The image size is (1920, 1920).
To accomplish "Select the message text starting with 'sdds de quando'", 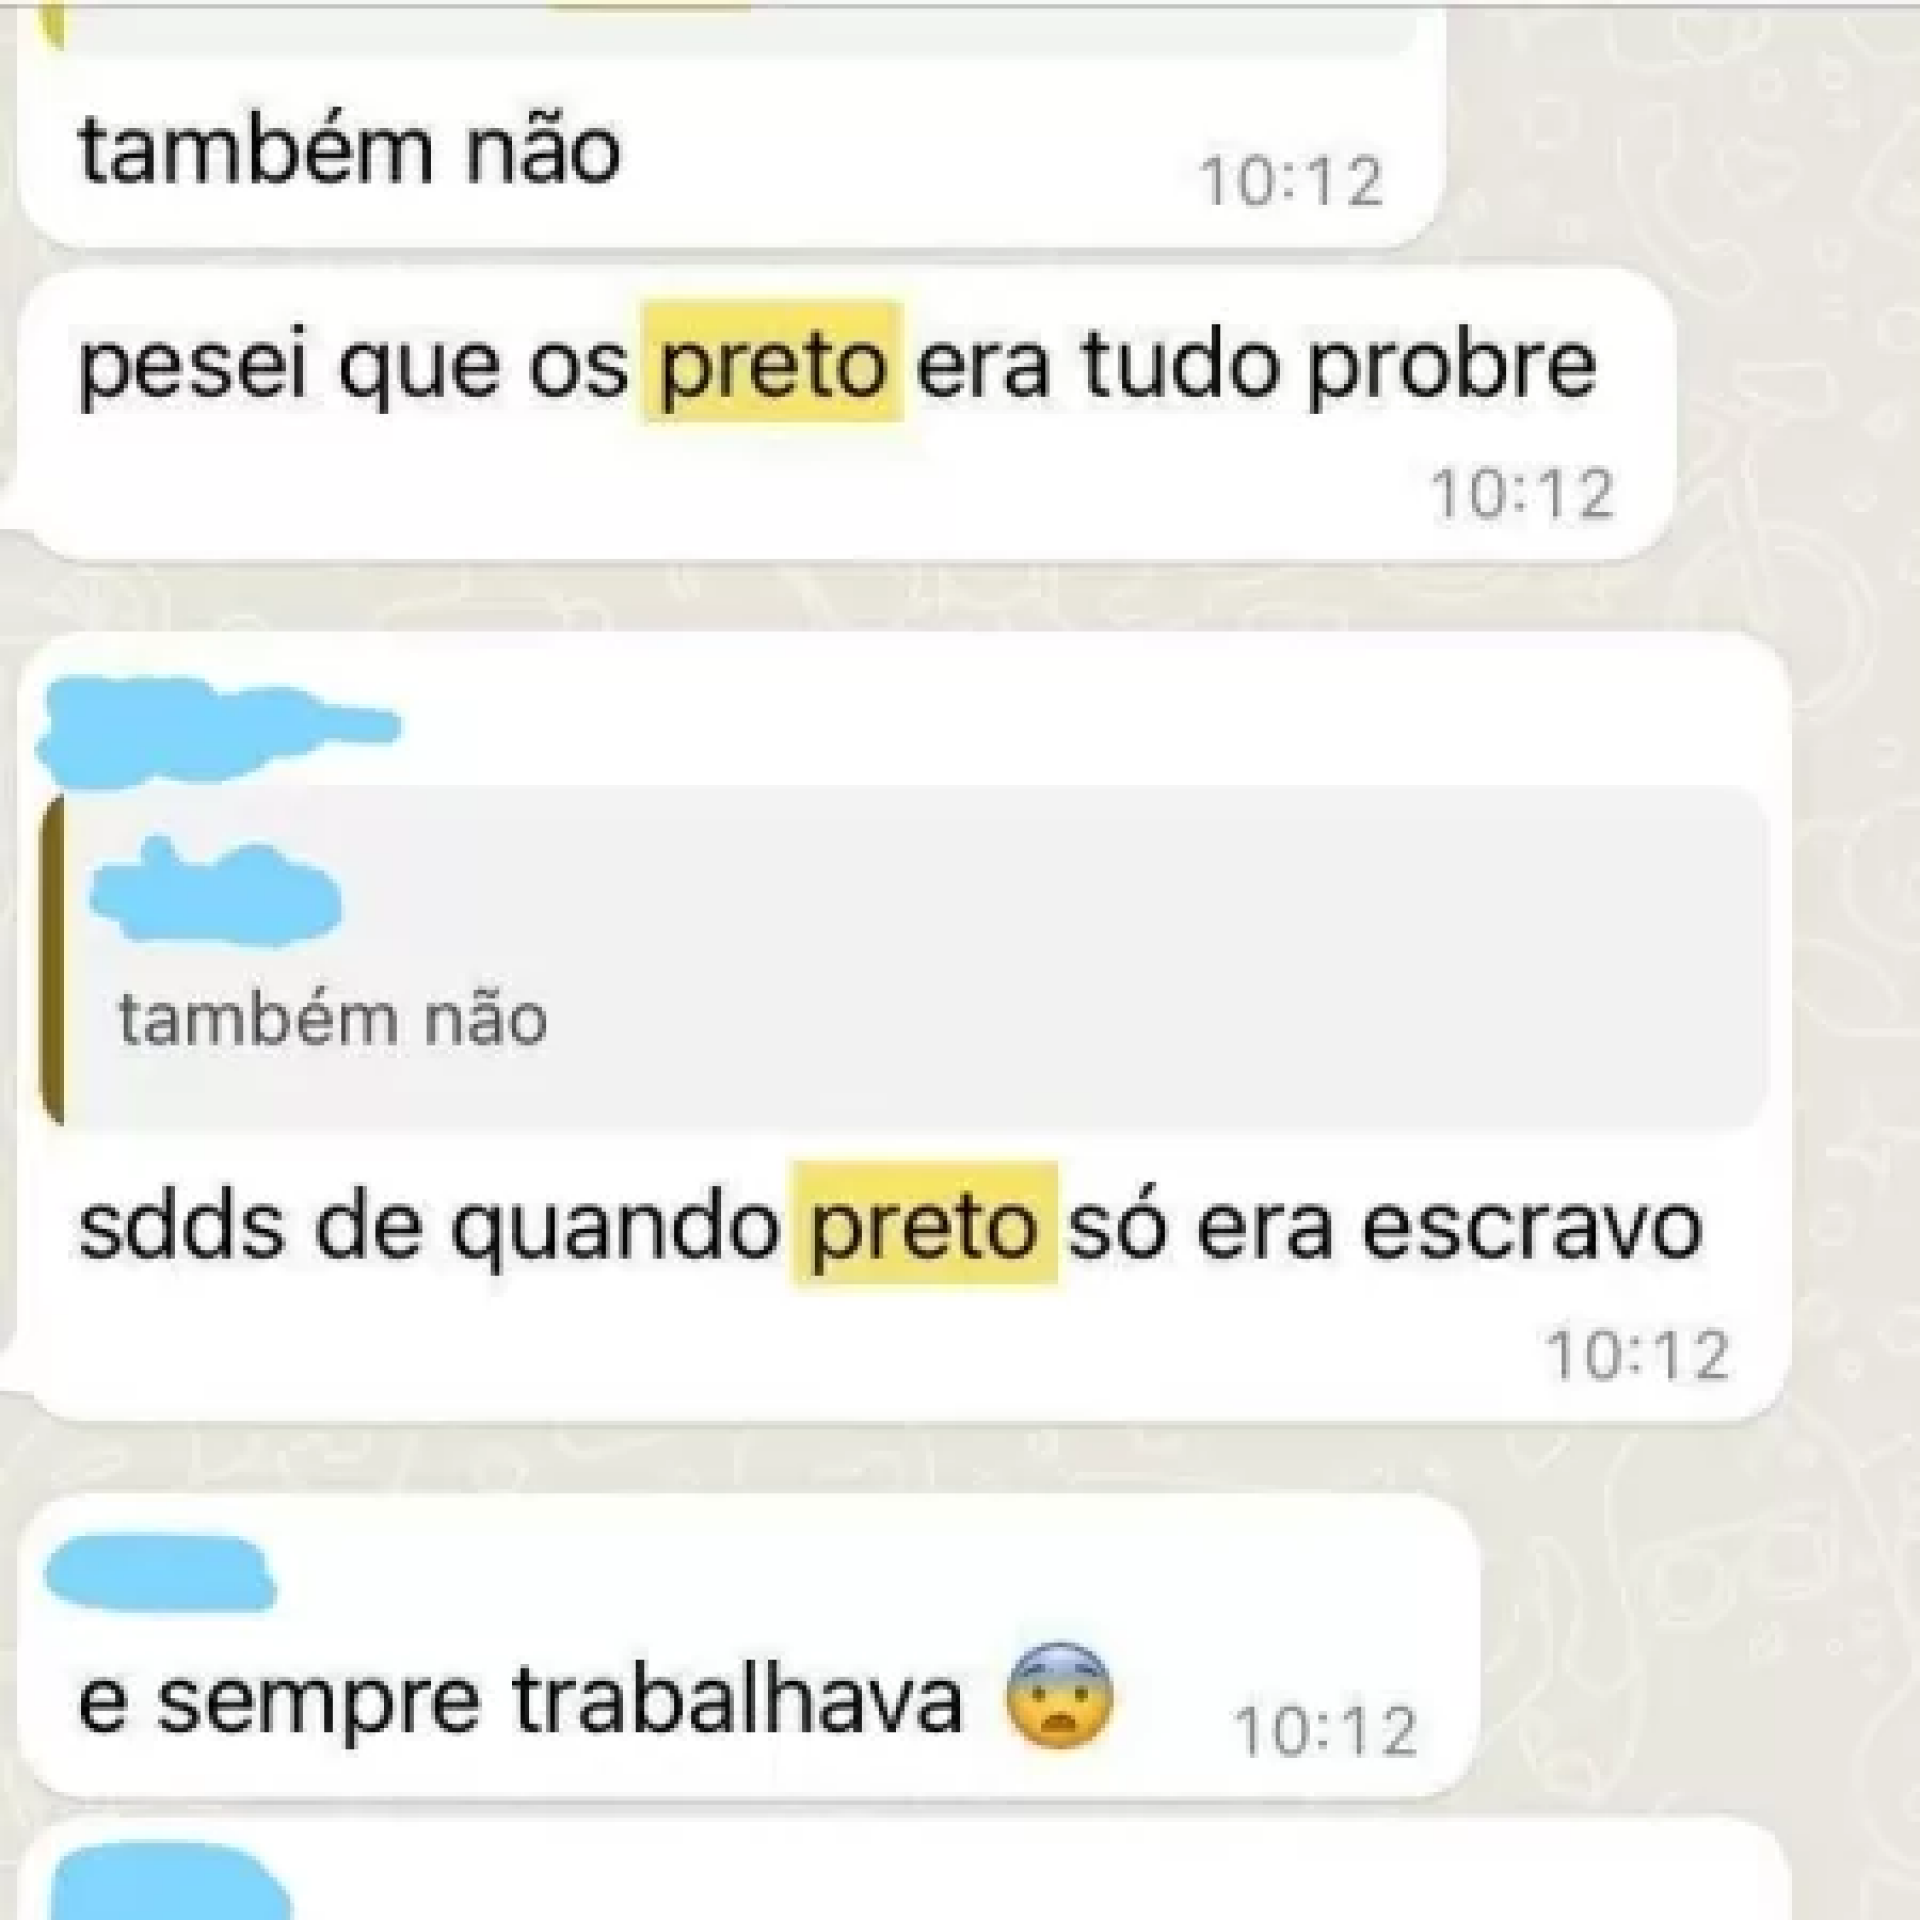I will click(x=890, y=1226).
